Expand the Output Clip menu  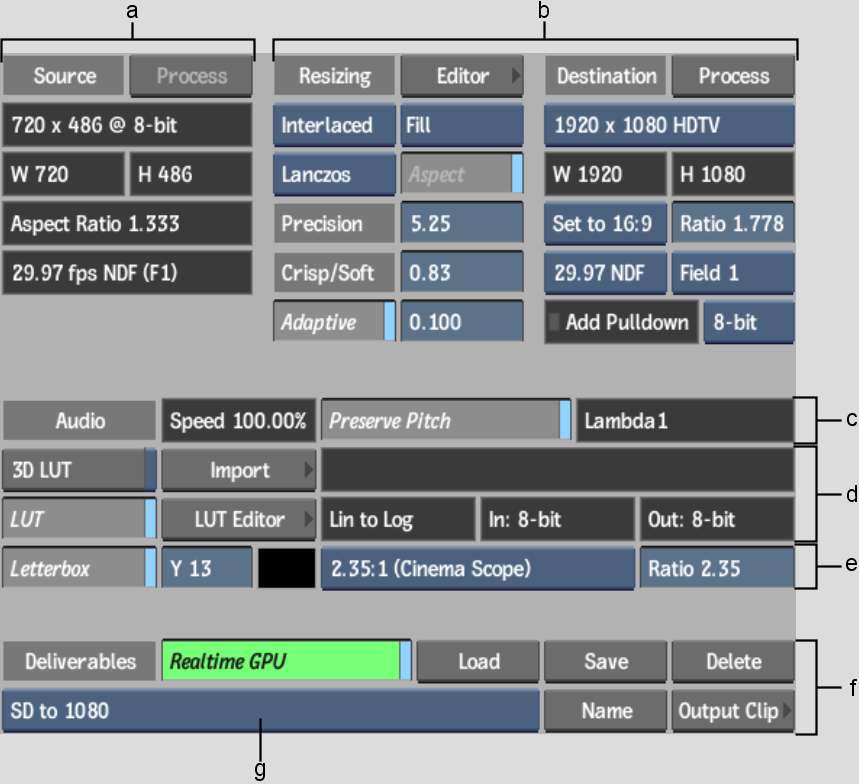(x=732, y=711)
